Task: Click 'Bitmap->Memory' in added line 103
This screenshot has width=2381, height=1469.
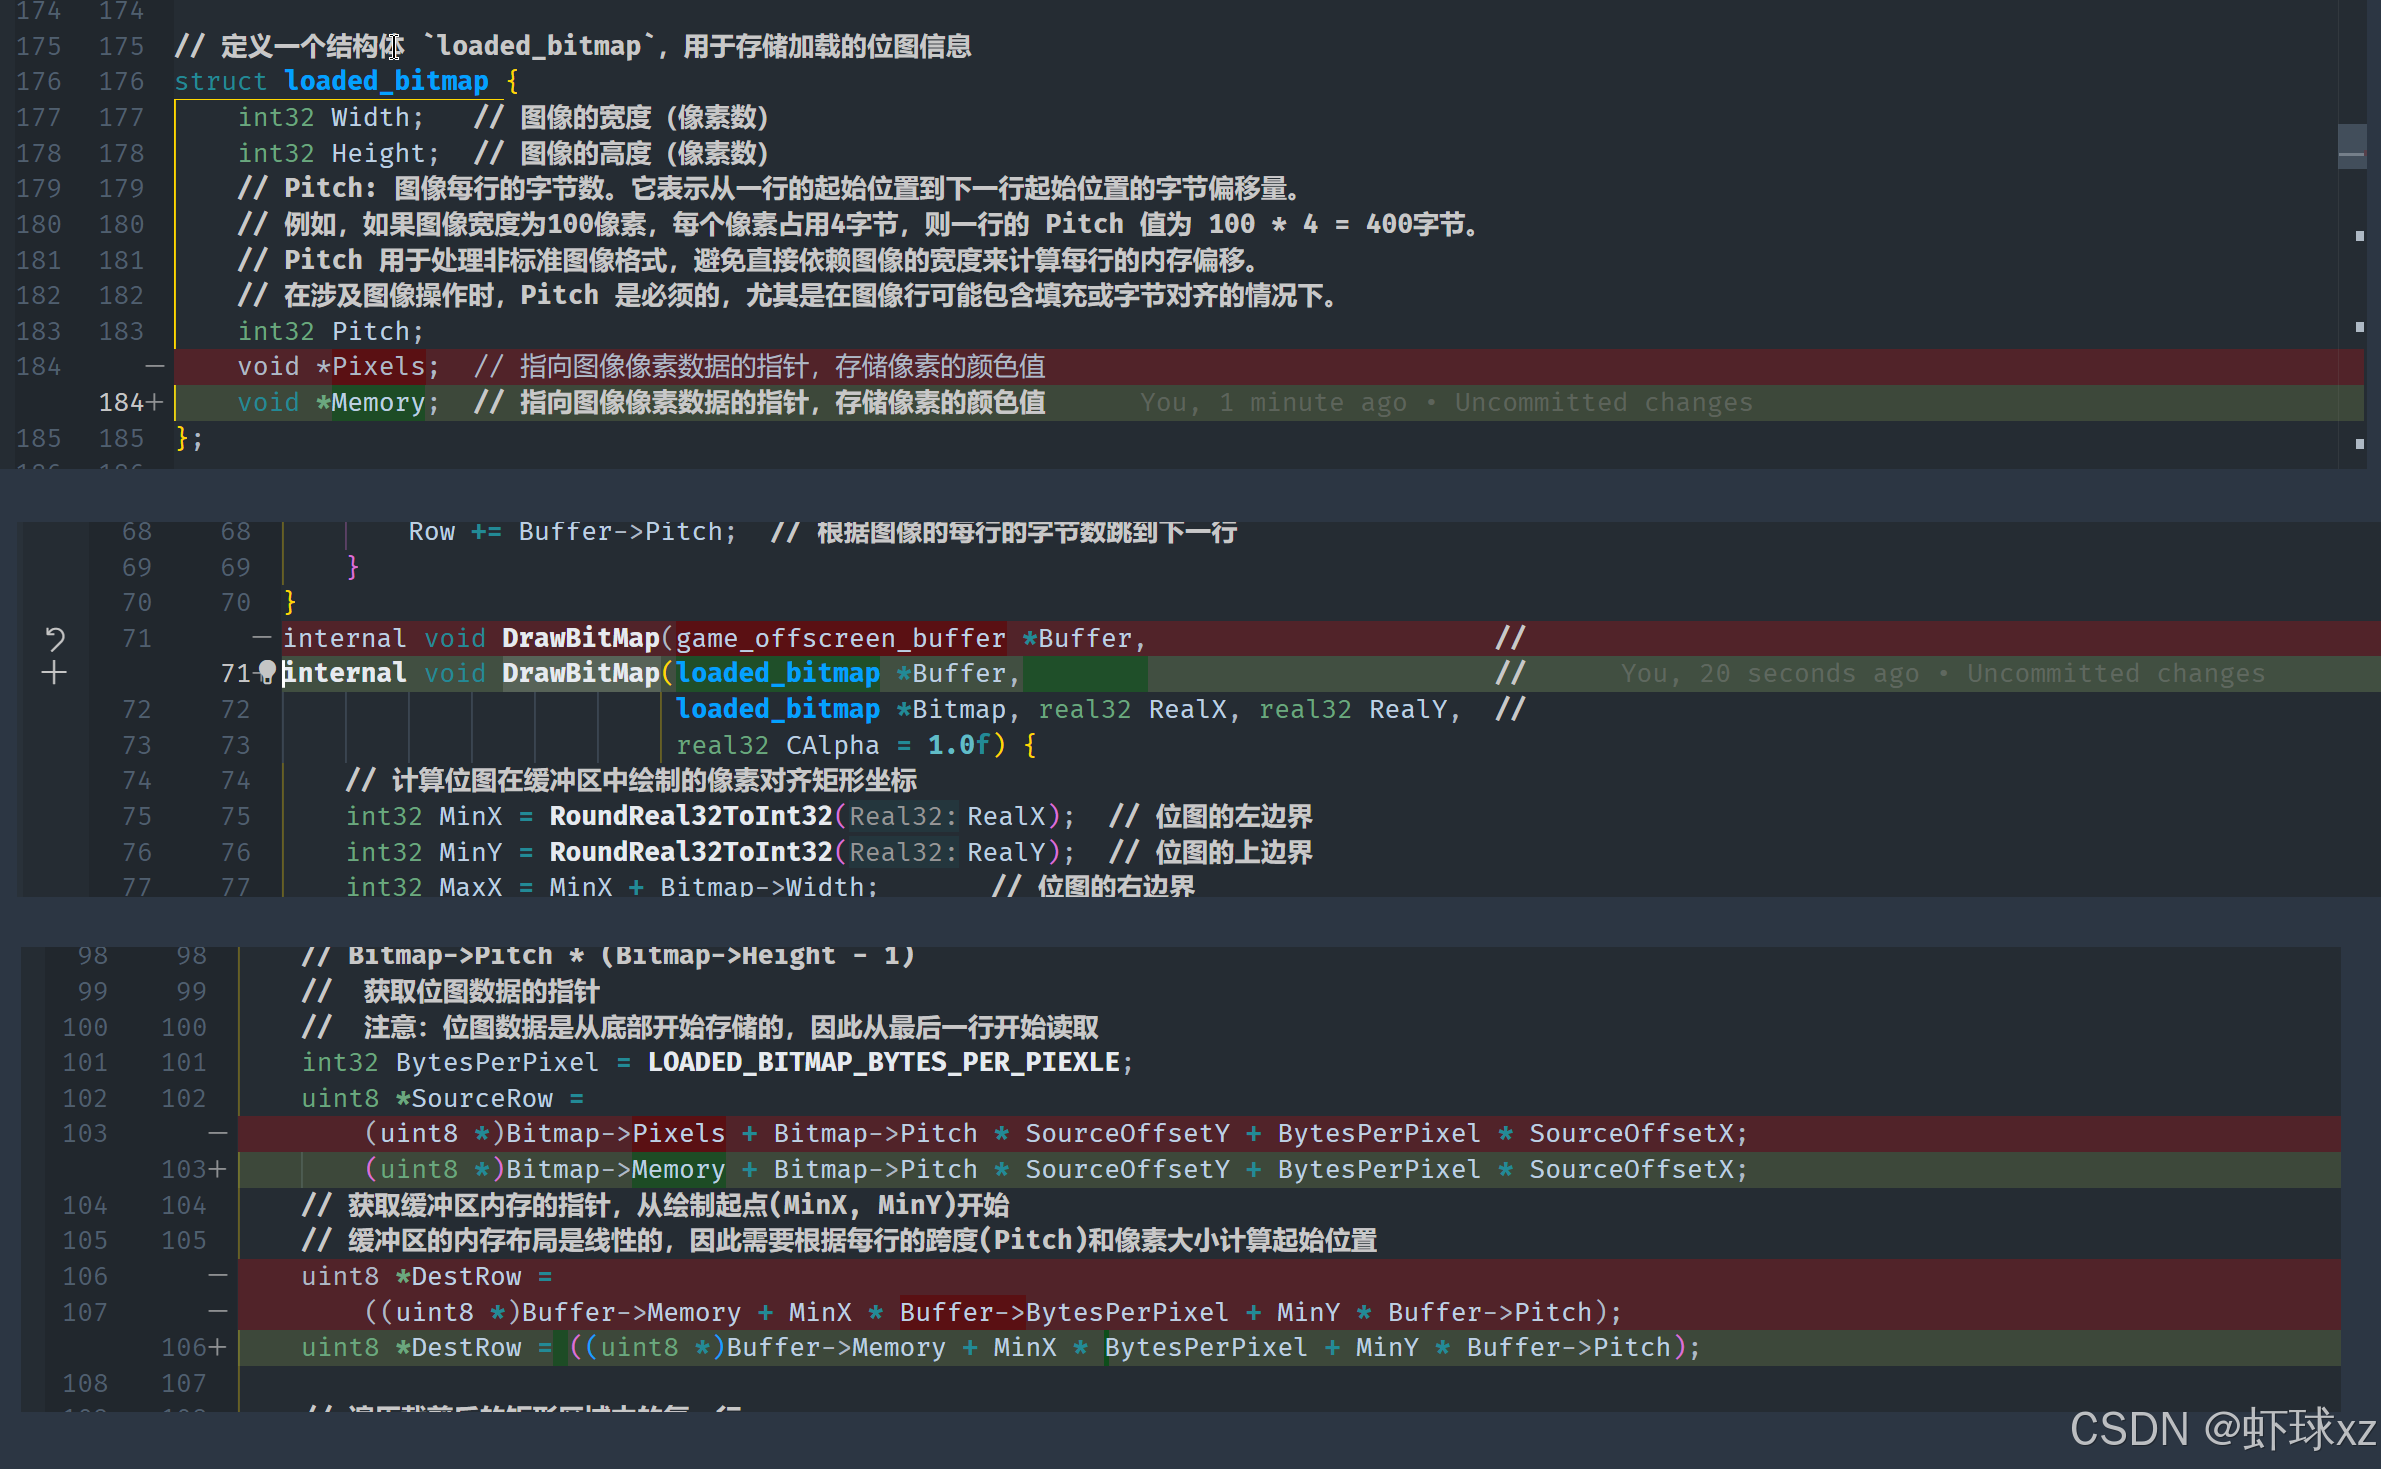Action: click(x=616, y=1169)
